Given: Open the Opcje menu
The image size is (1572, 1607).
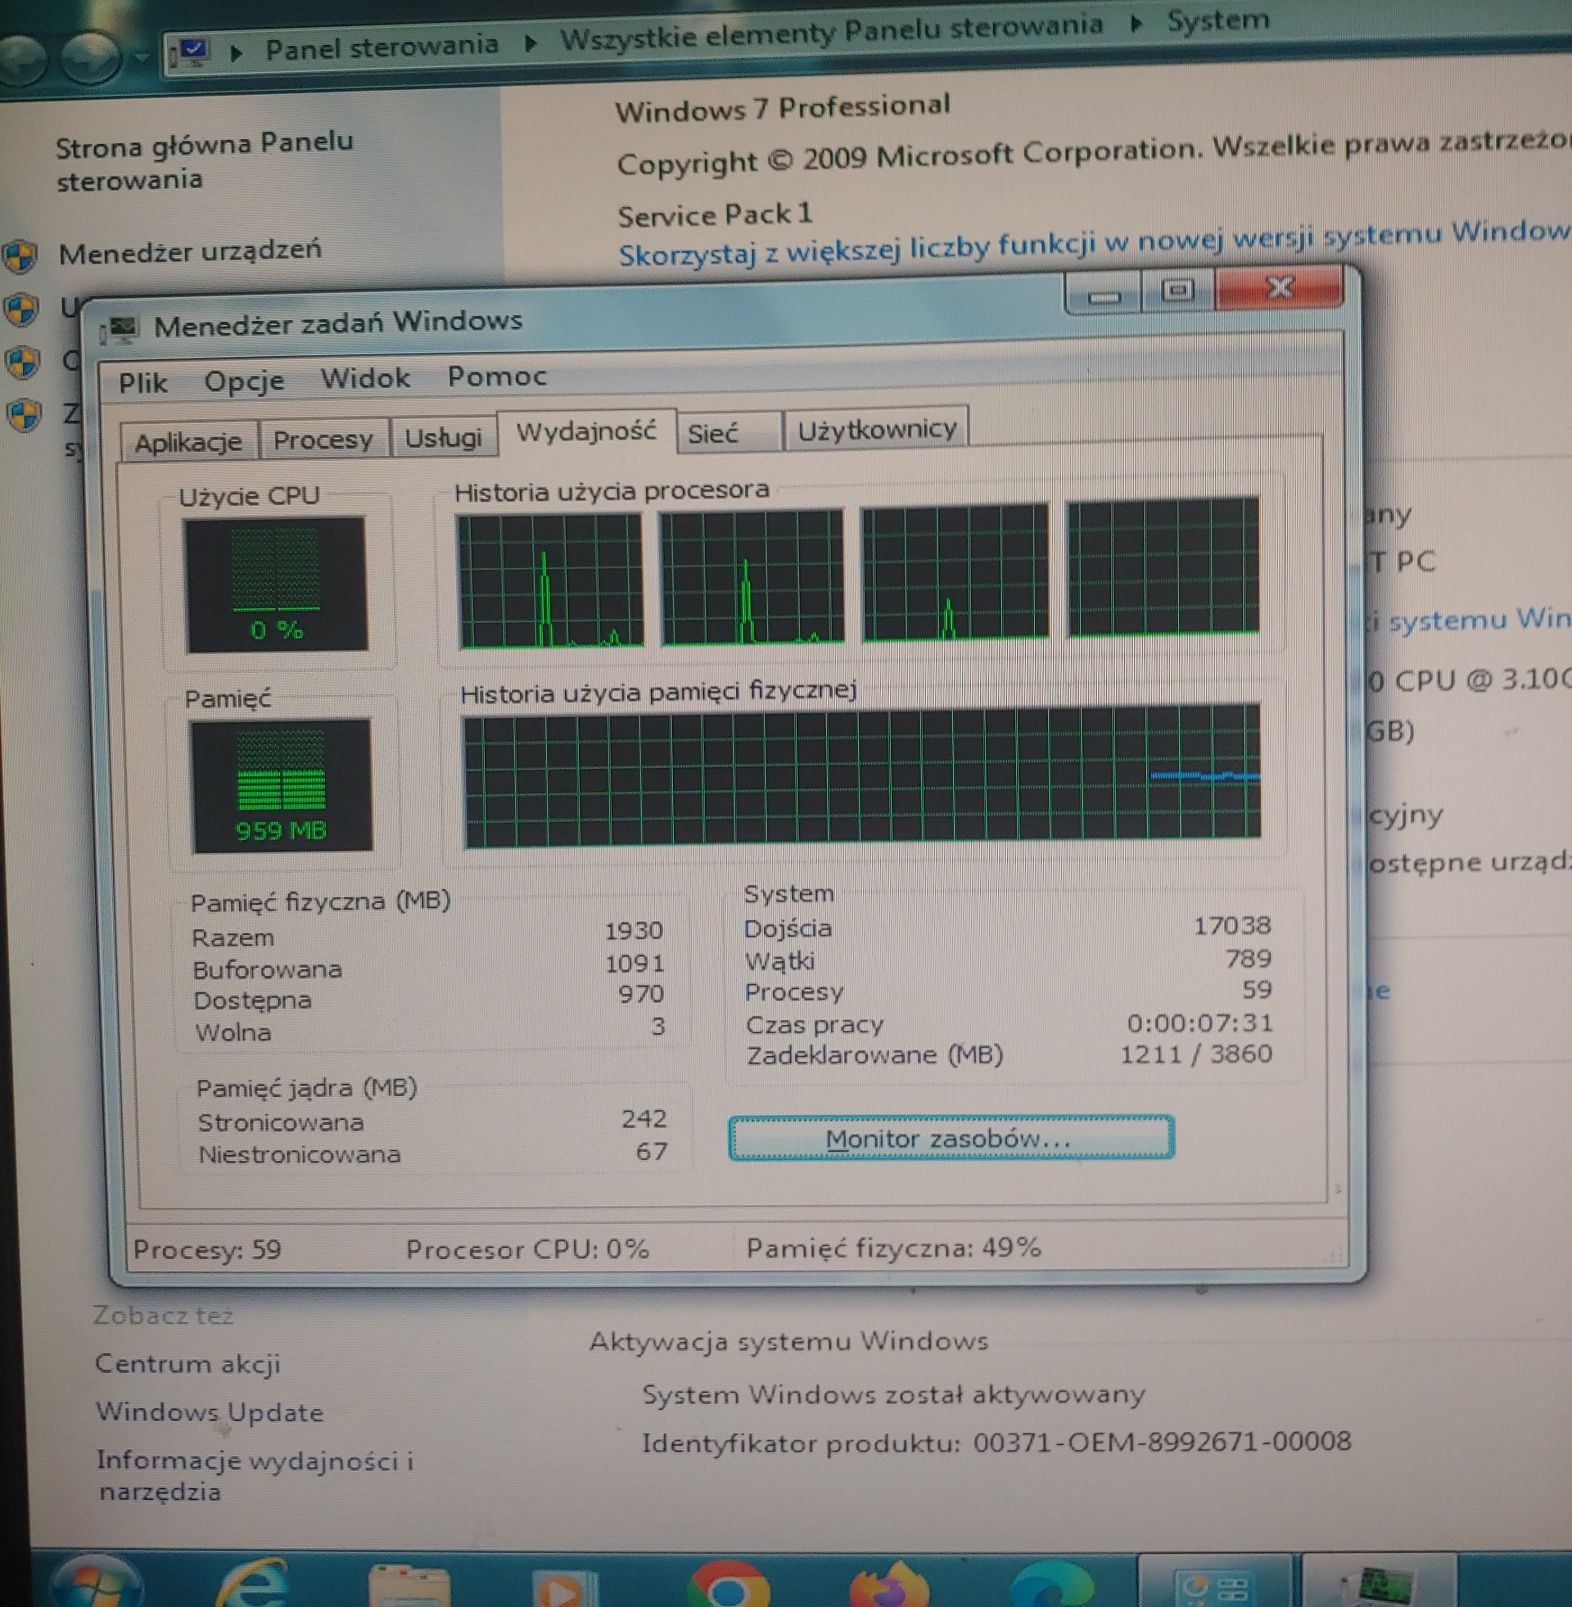Looking at the screenshot, I should click(x=244, y=381).
